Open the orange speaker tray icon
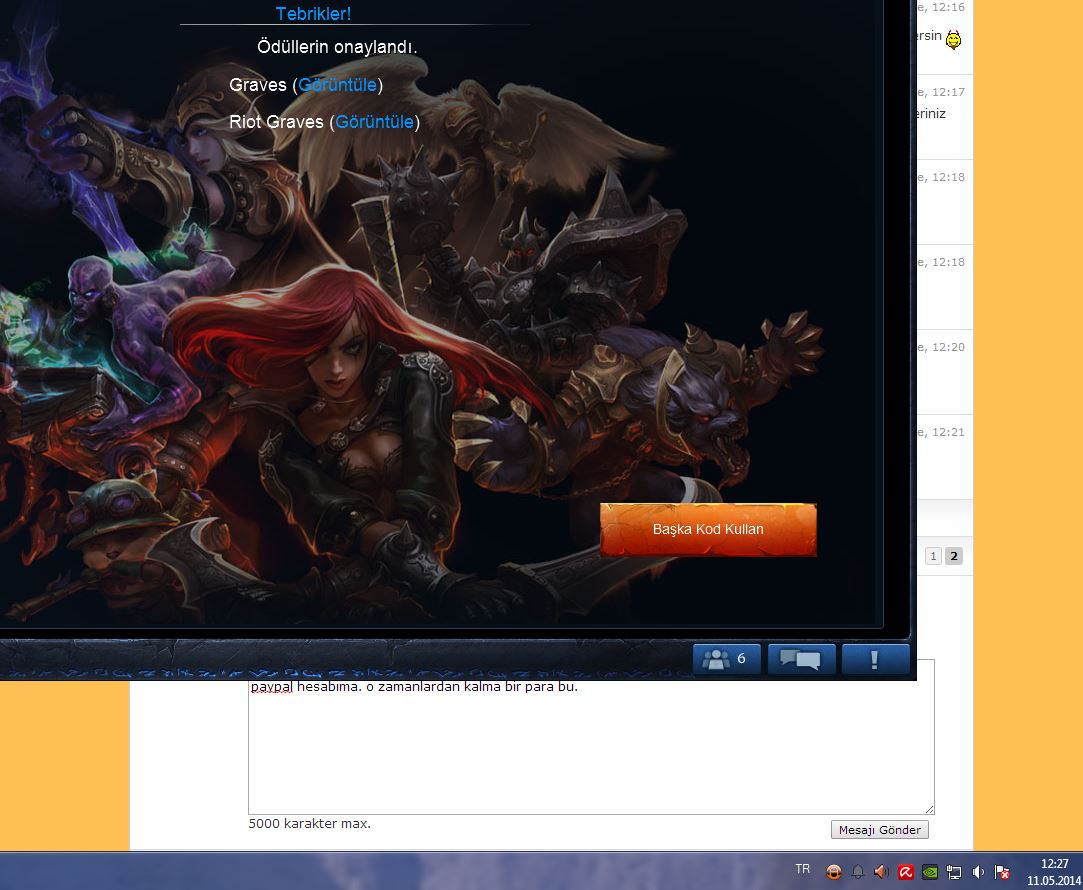The width and height of the screenshot is (1083, 890). [881, 872]
